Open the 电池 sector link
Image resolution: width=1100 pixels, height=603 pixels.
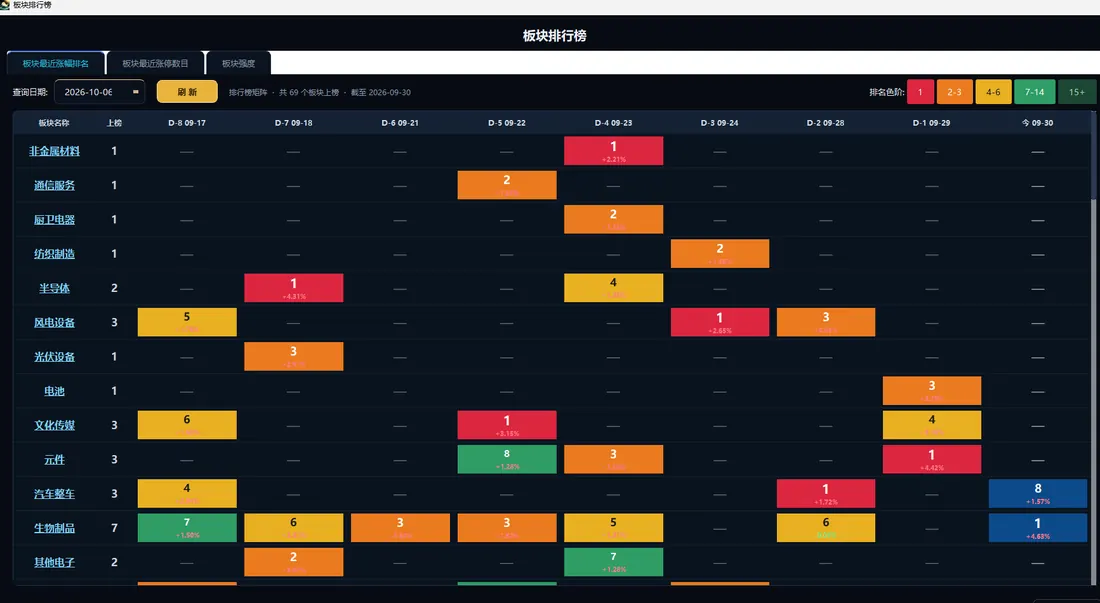point(54,391)
